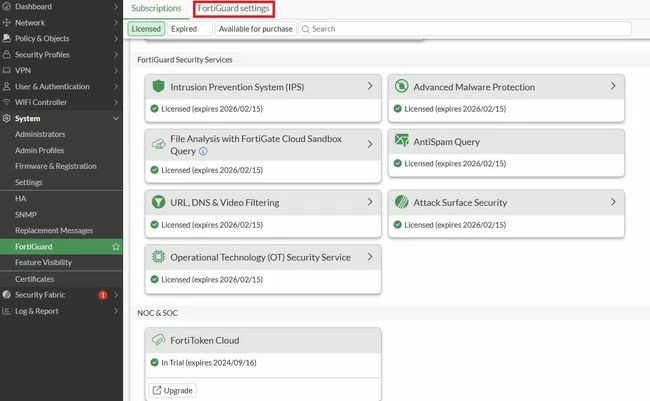The height and width of the screenshot is (401, 650).
Task: Click the Advanced Malware Protection icon
Action: pos(401,86)
